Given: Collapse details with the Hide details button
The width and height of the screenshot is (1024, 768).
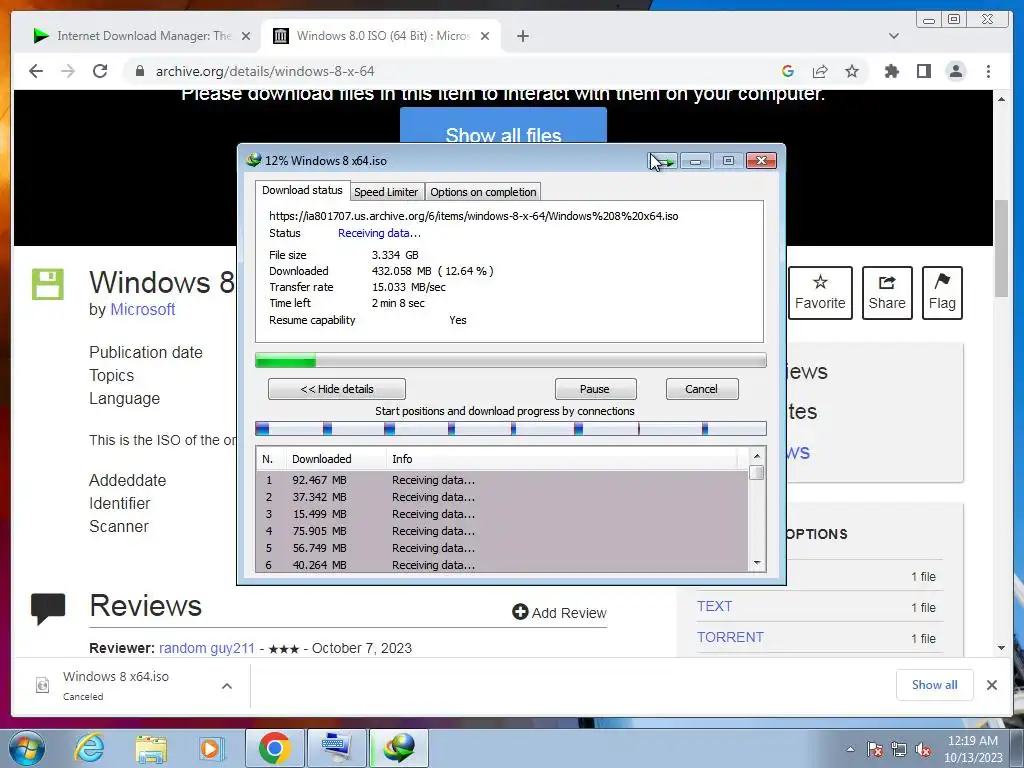Looking at the screenshot, I should [x=336, y=389].
